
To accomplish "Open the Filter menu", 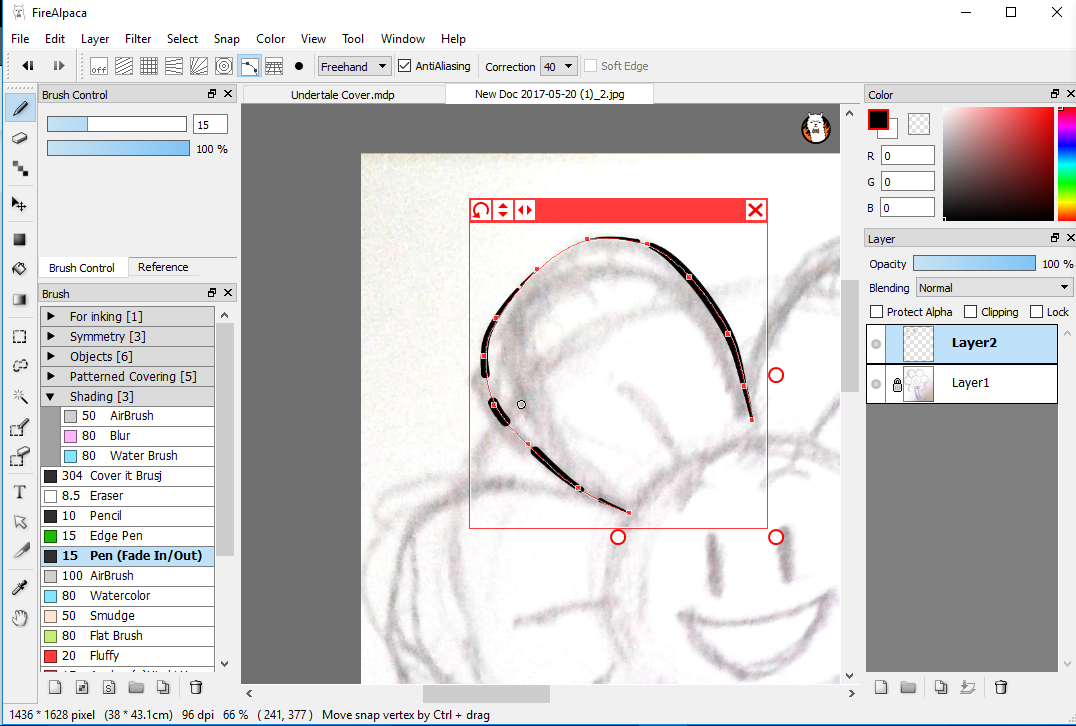I will [x=138, y=38].
